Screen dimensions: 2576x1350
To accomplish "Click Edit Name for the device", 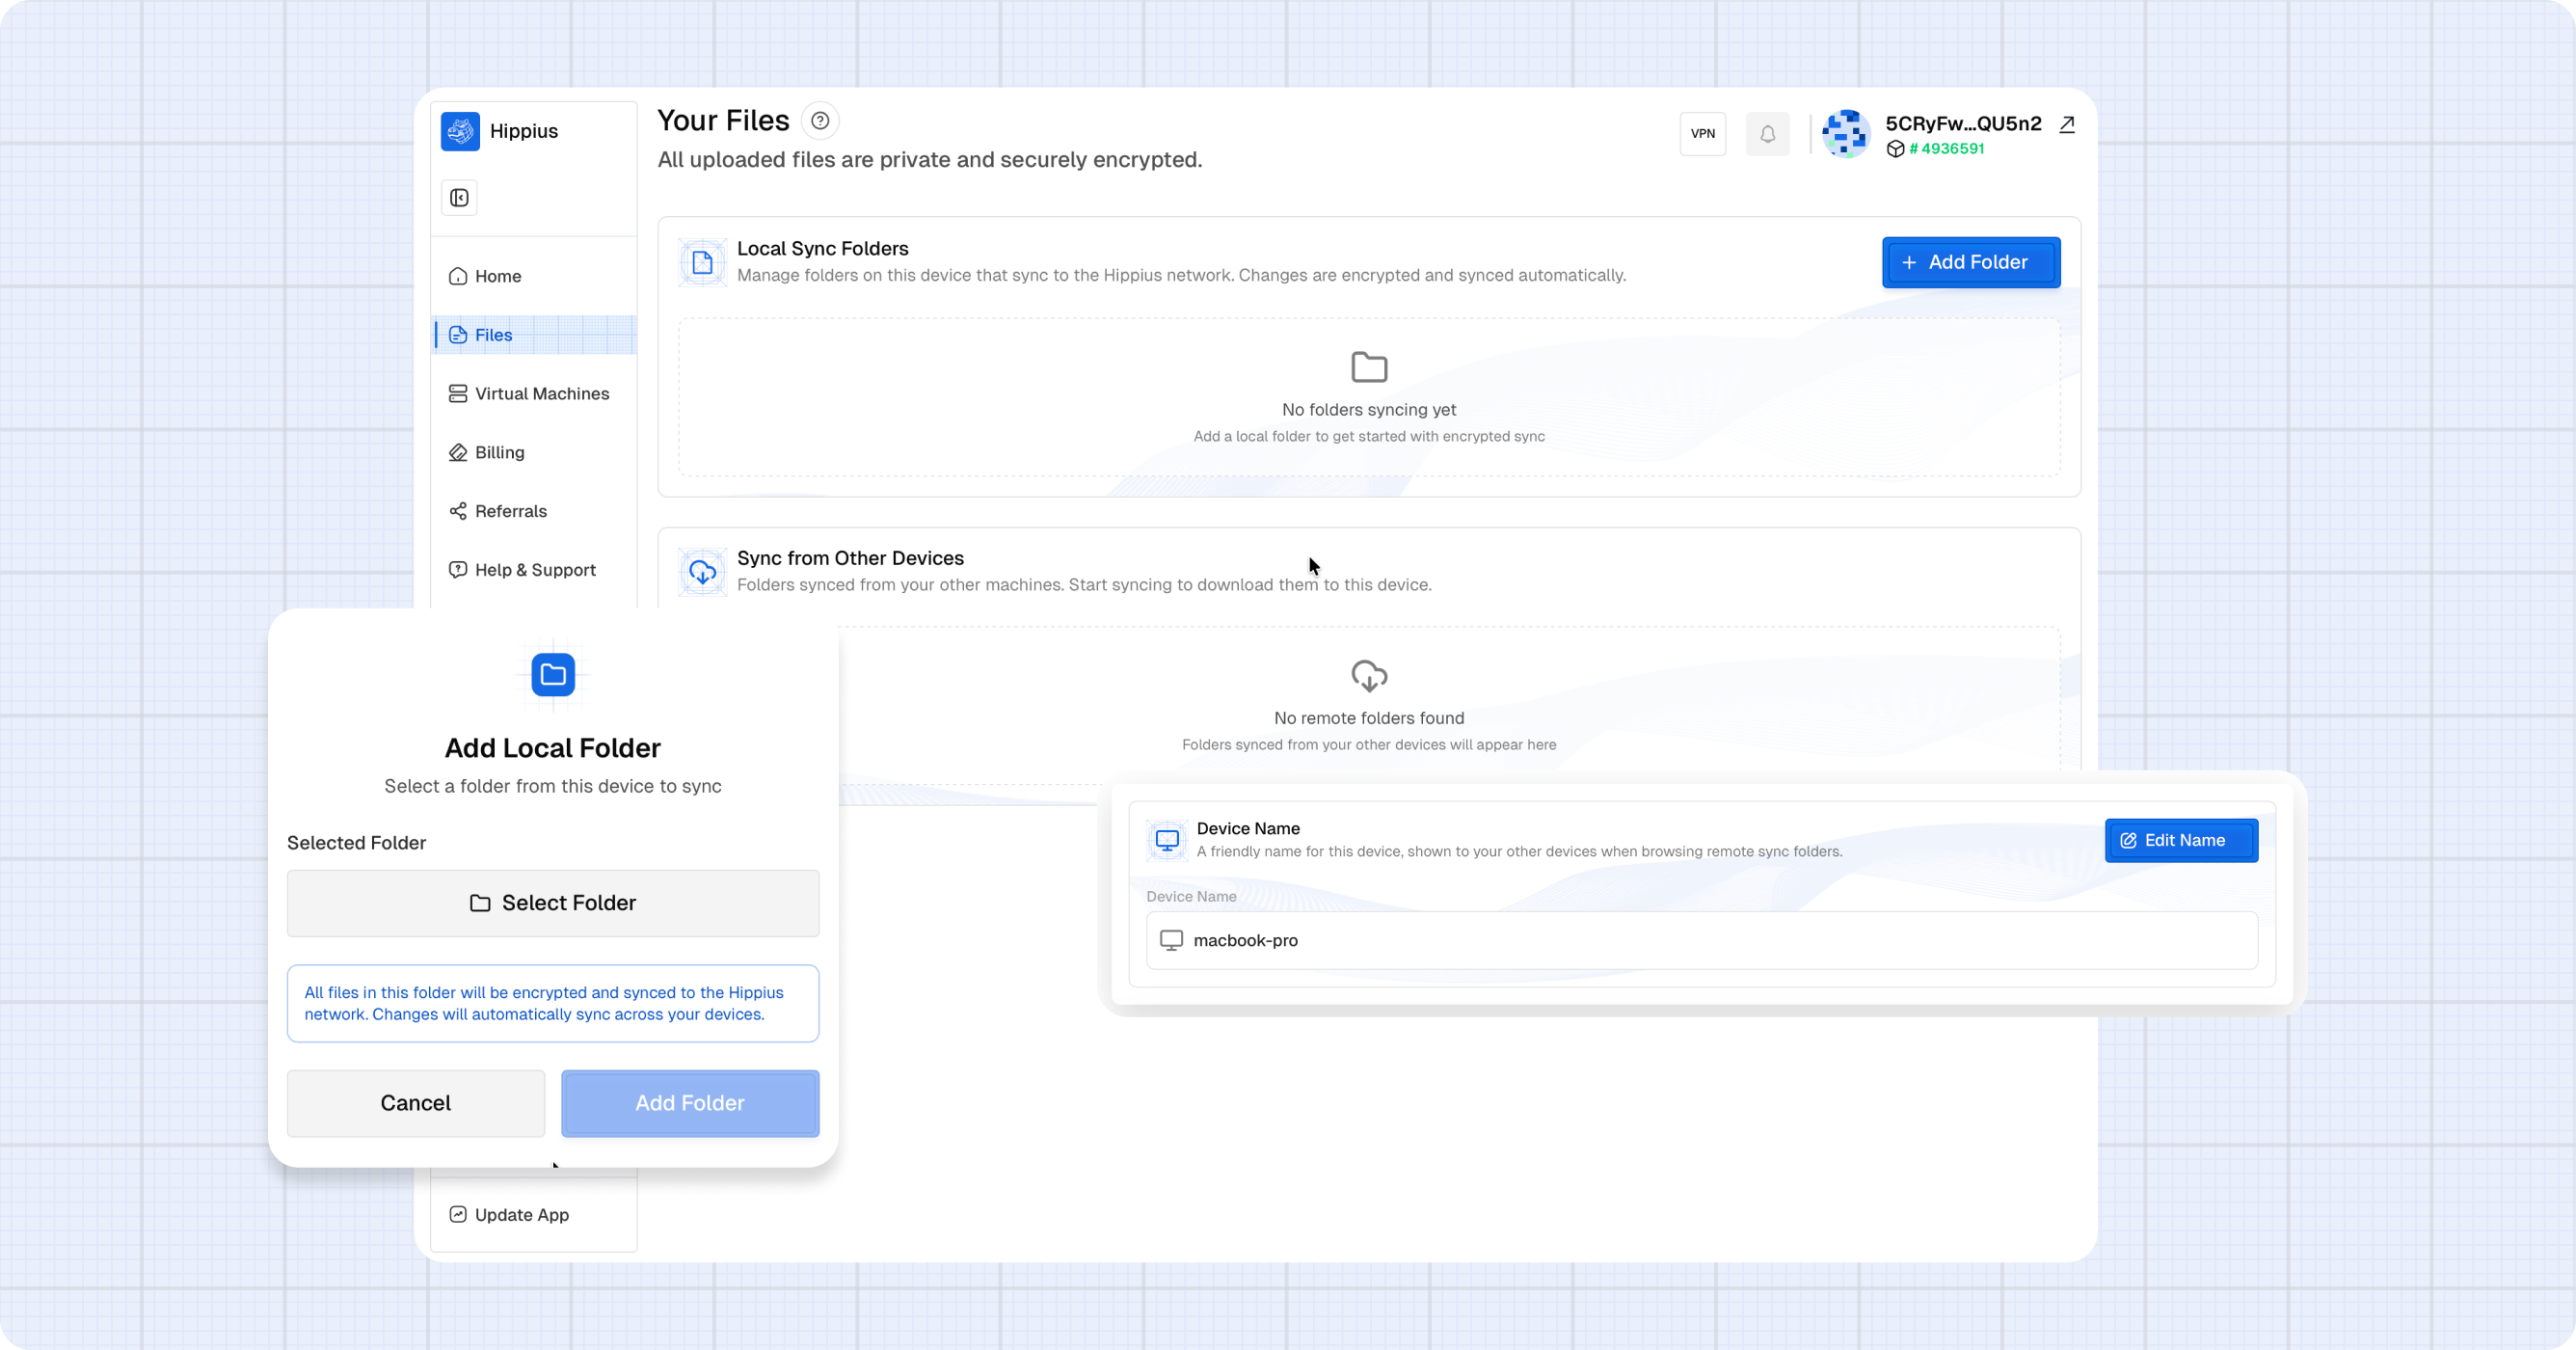I will (2181, 840).
